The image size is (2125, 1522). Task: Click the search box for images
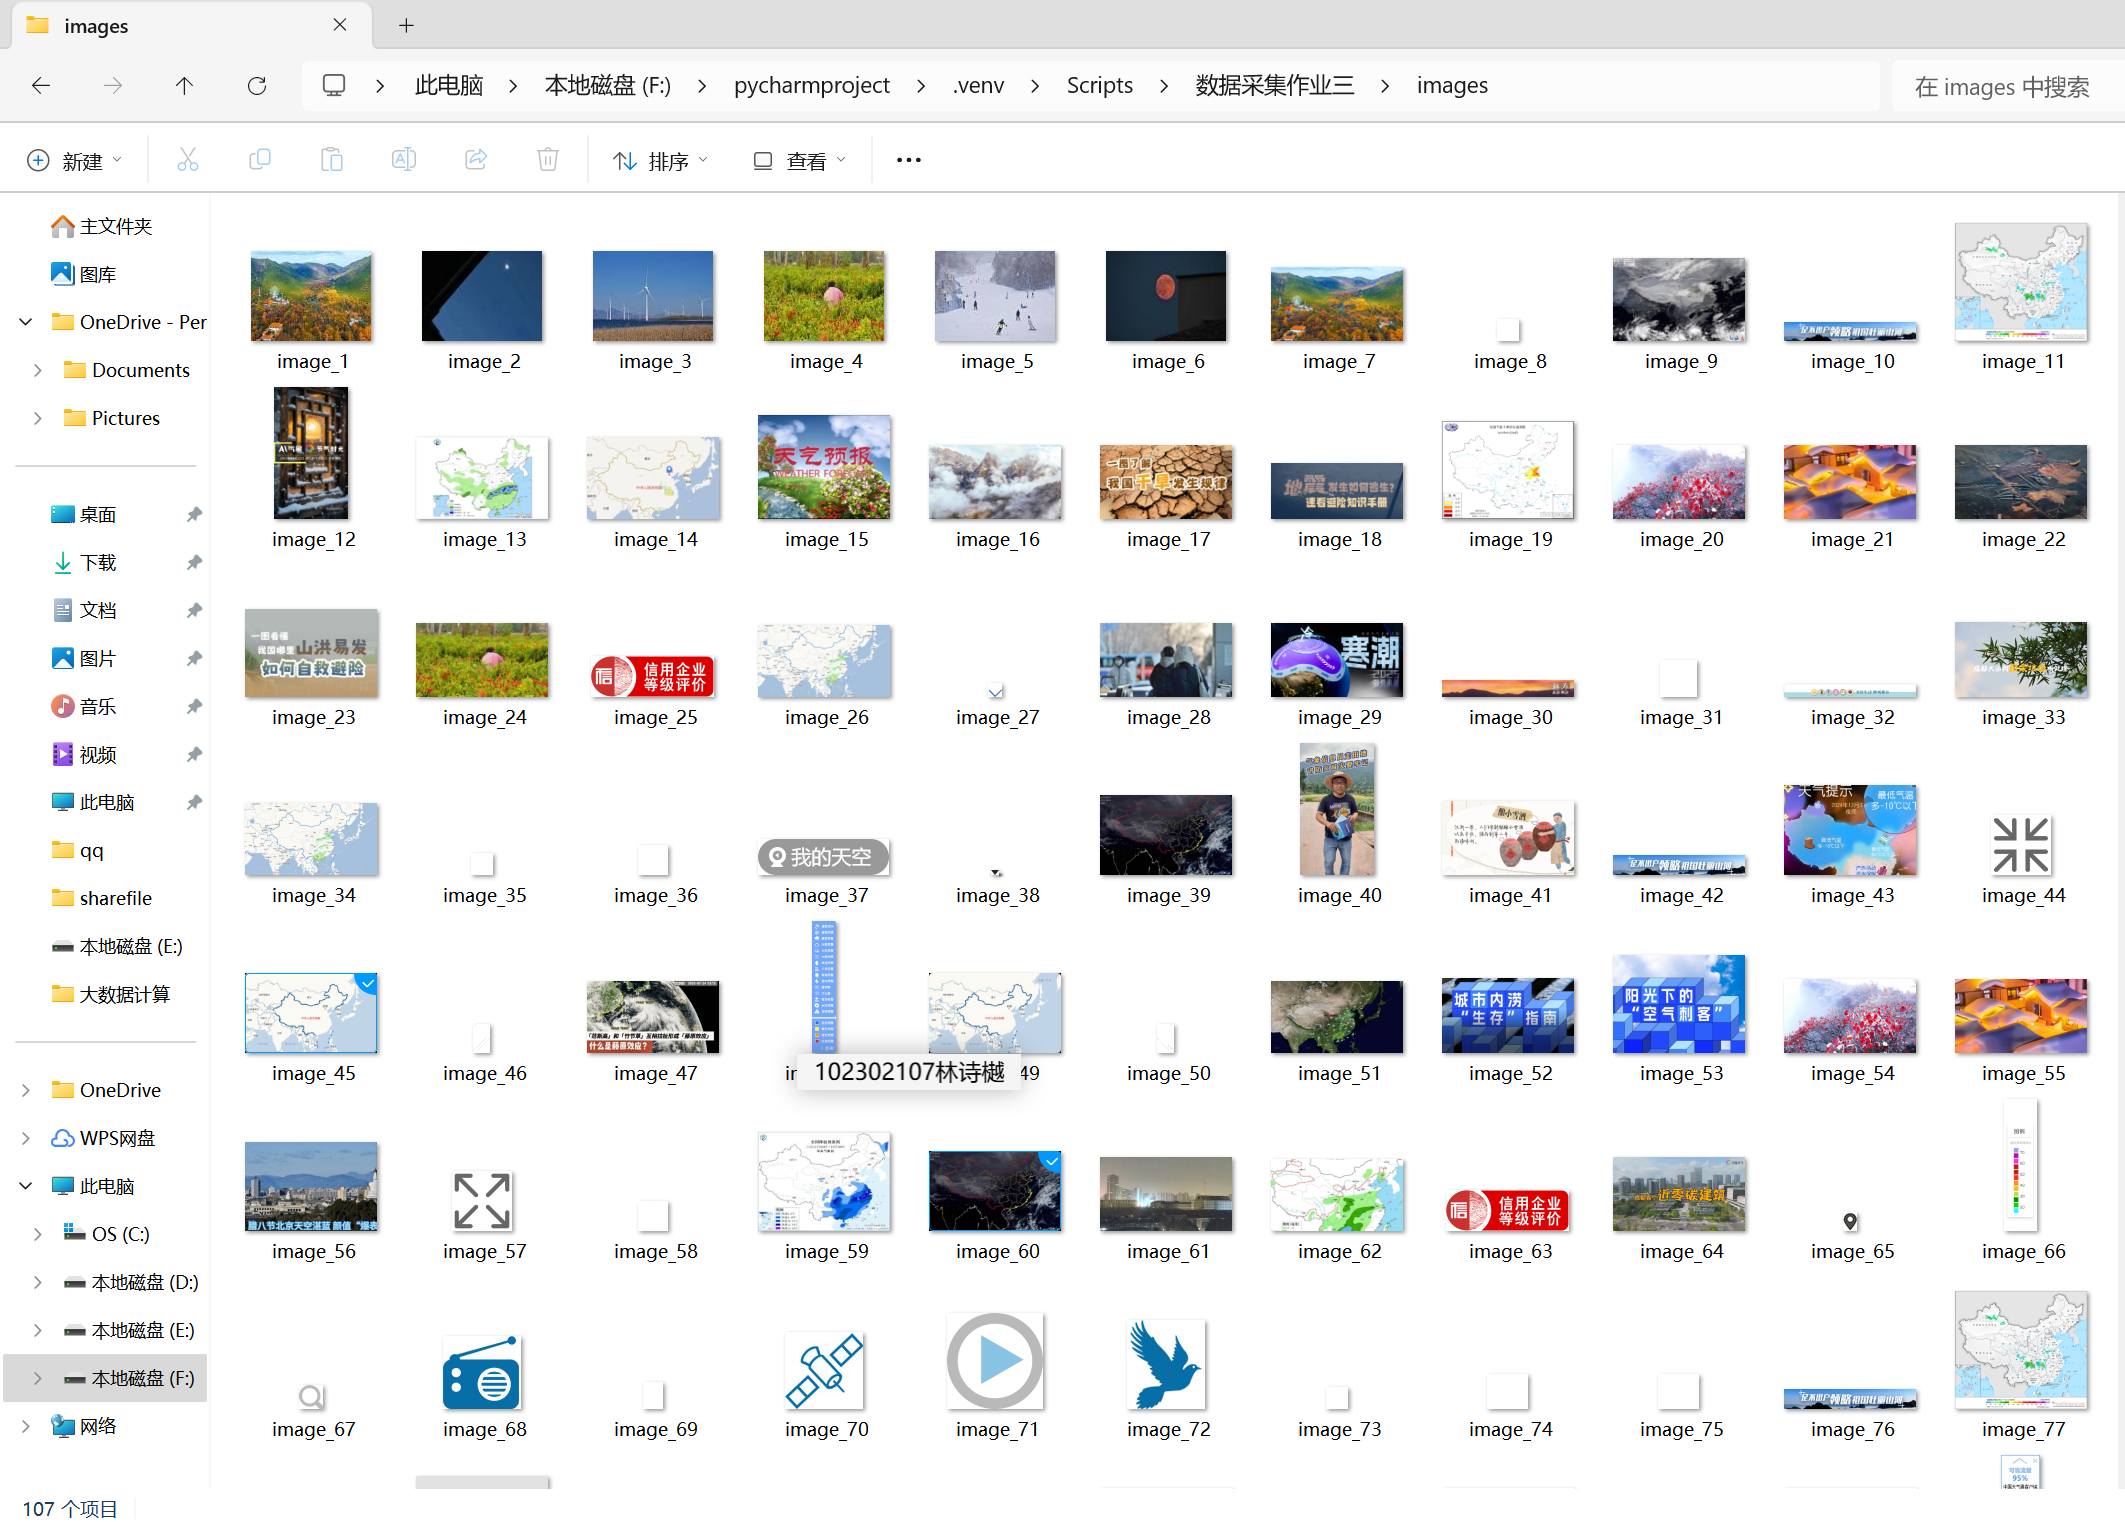point(2001,87)
